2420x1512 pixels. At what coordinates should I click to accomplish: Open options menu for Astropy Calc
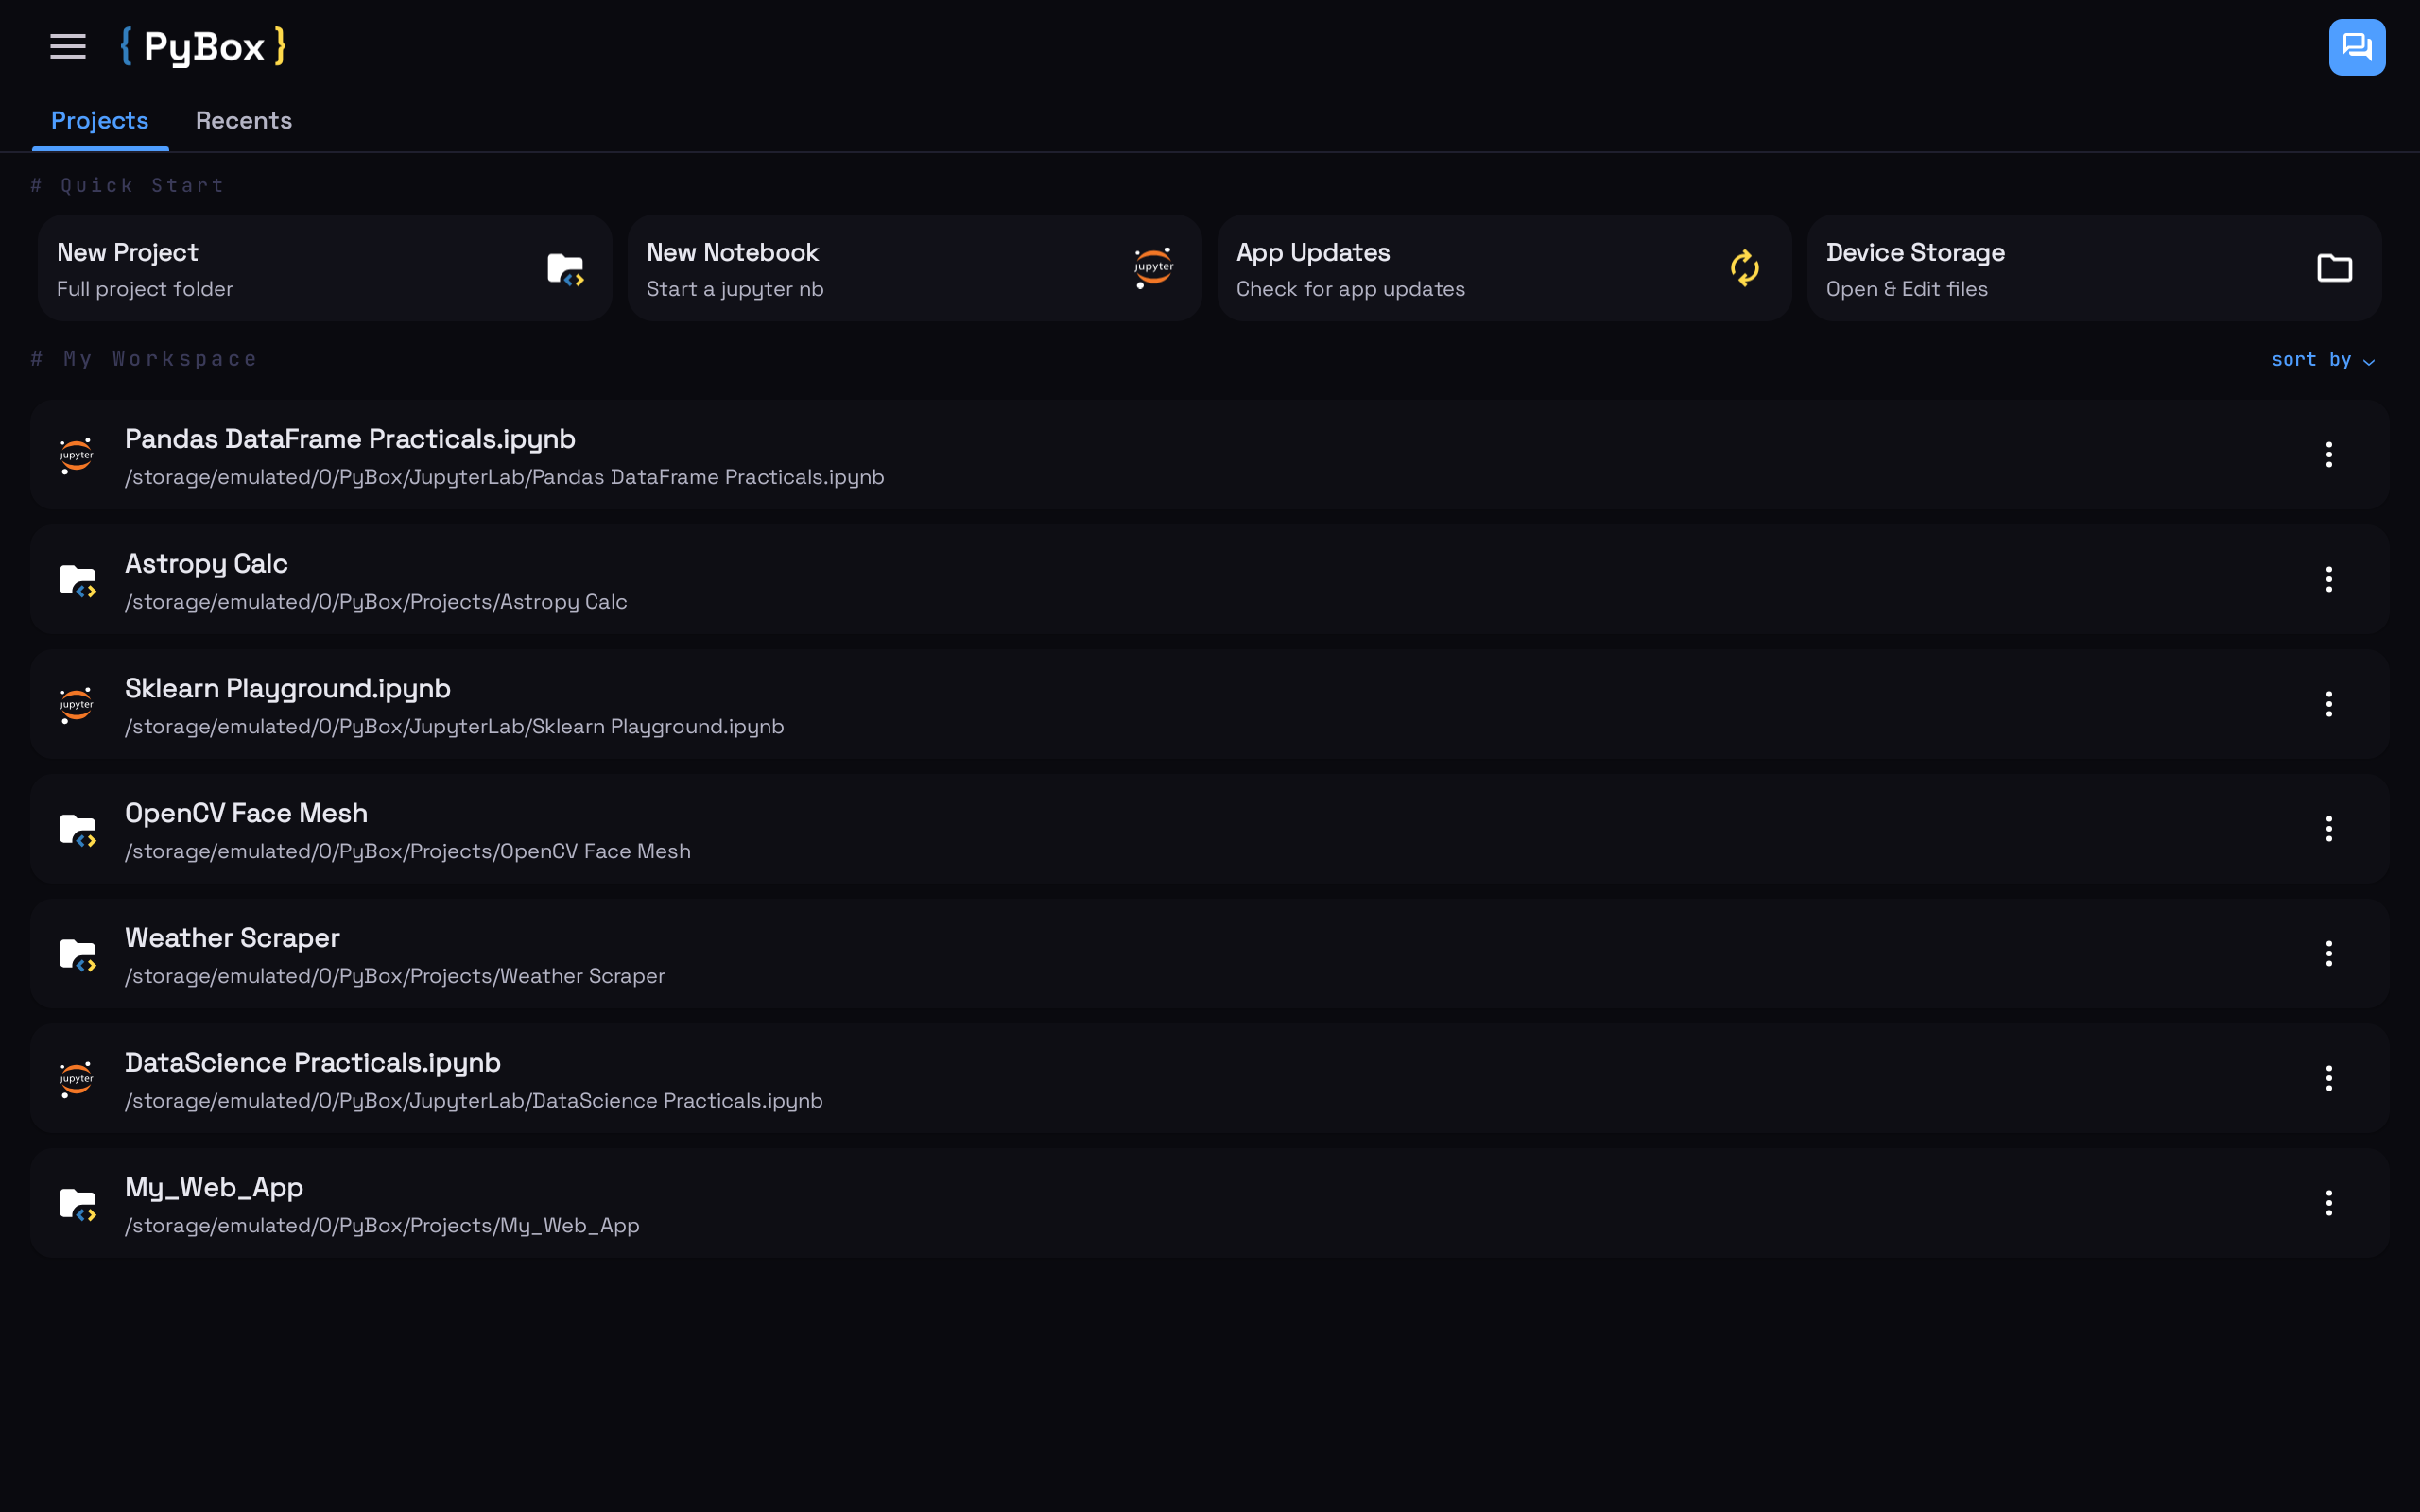pos(2329,580)
